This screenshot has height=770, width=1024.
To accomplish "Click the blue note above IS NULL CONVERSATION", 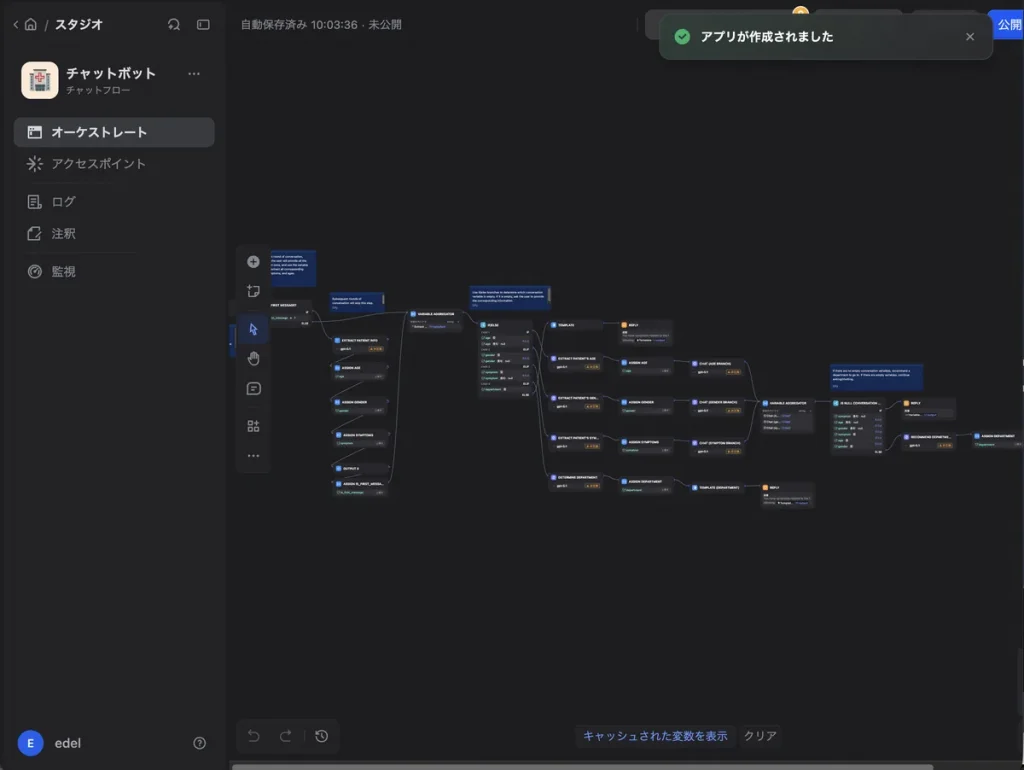I will click(x=876, y=378).
